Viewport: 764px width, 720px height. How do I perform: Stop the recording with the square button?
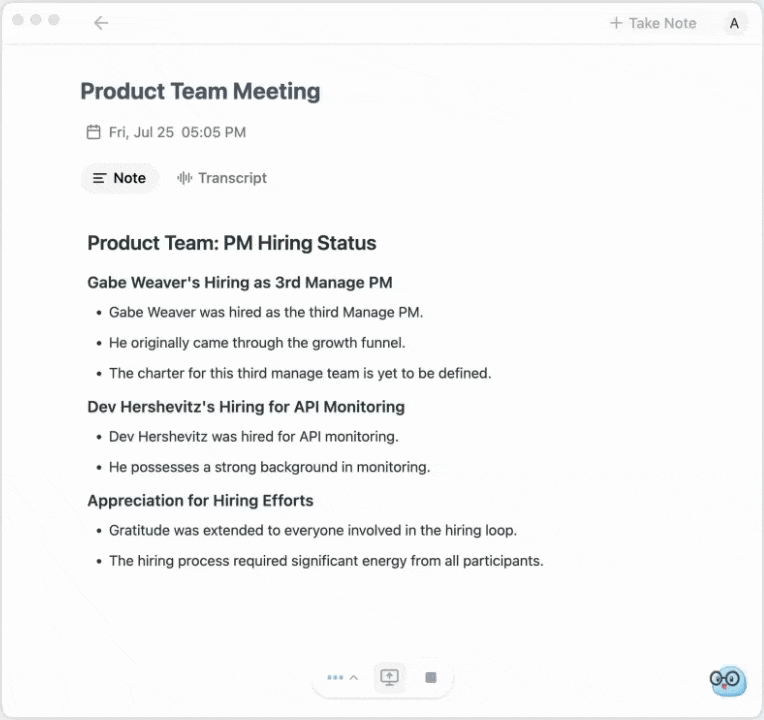click(x=431, y=677)
